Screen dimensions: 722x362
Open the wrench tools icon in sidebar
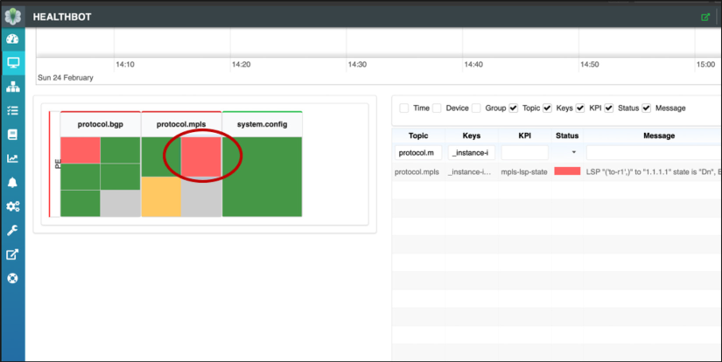point(12,230)
